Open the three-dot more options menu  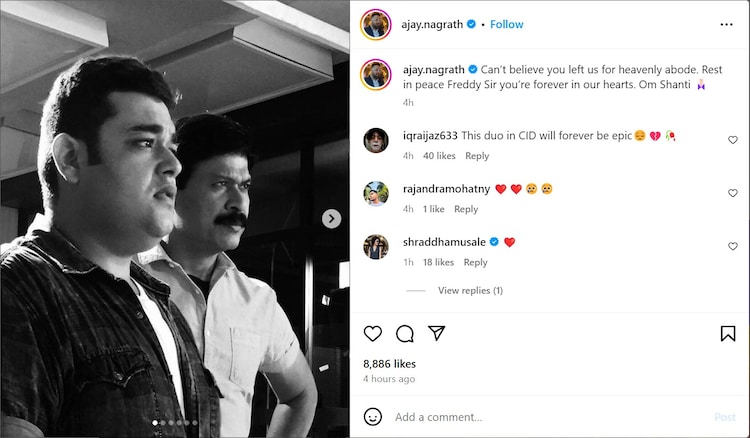(x=727, y=24)
